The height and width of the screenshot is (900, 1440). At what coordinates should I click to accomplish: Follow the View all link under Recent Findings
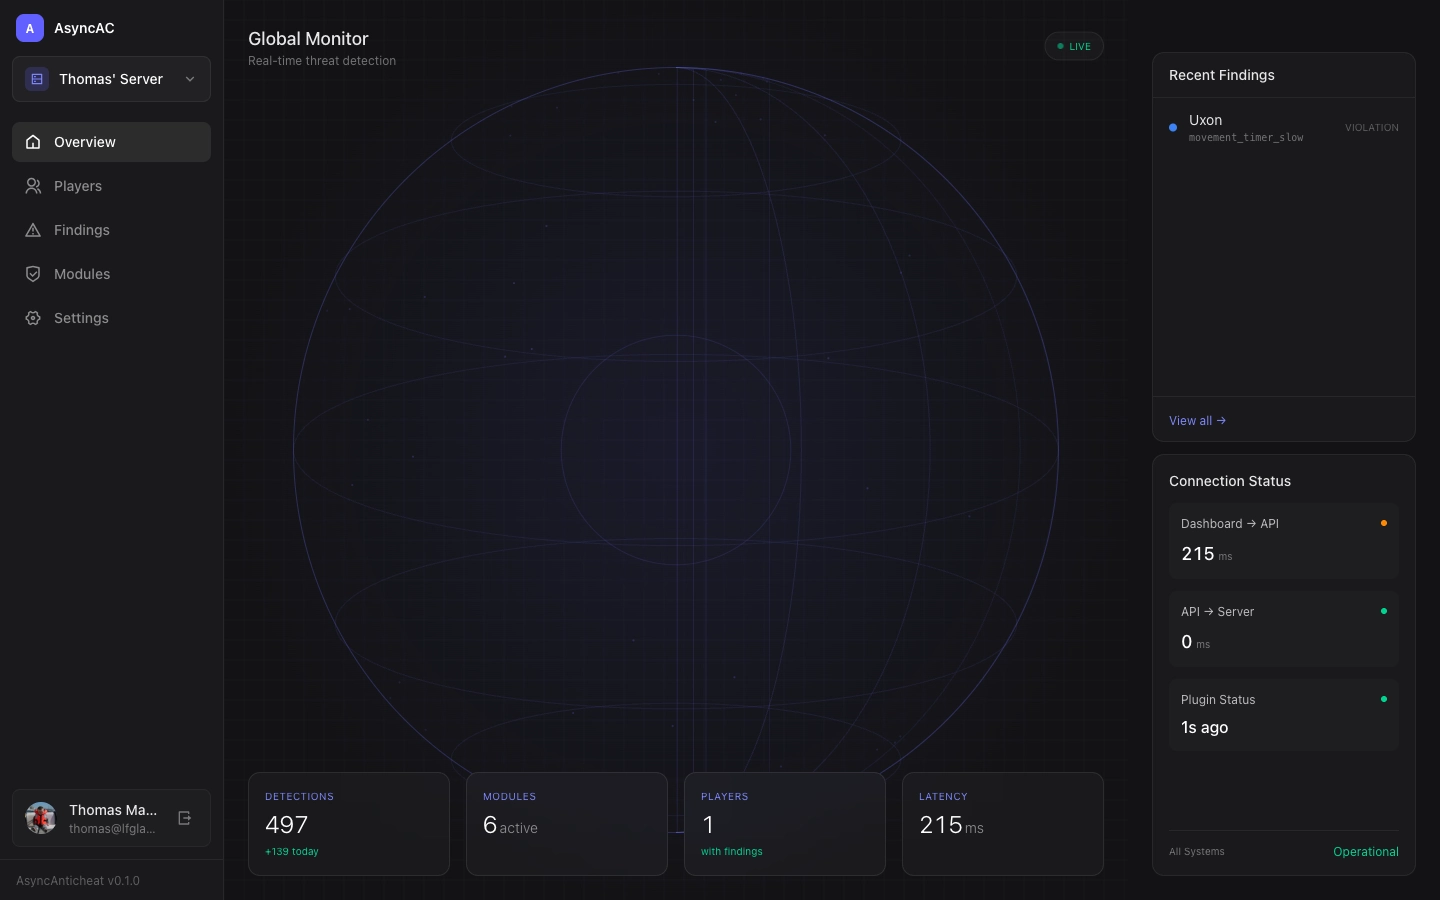pos(1197,421)
